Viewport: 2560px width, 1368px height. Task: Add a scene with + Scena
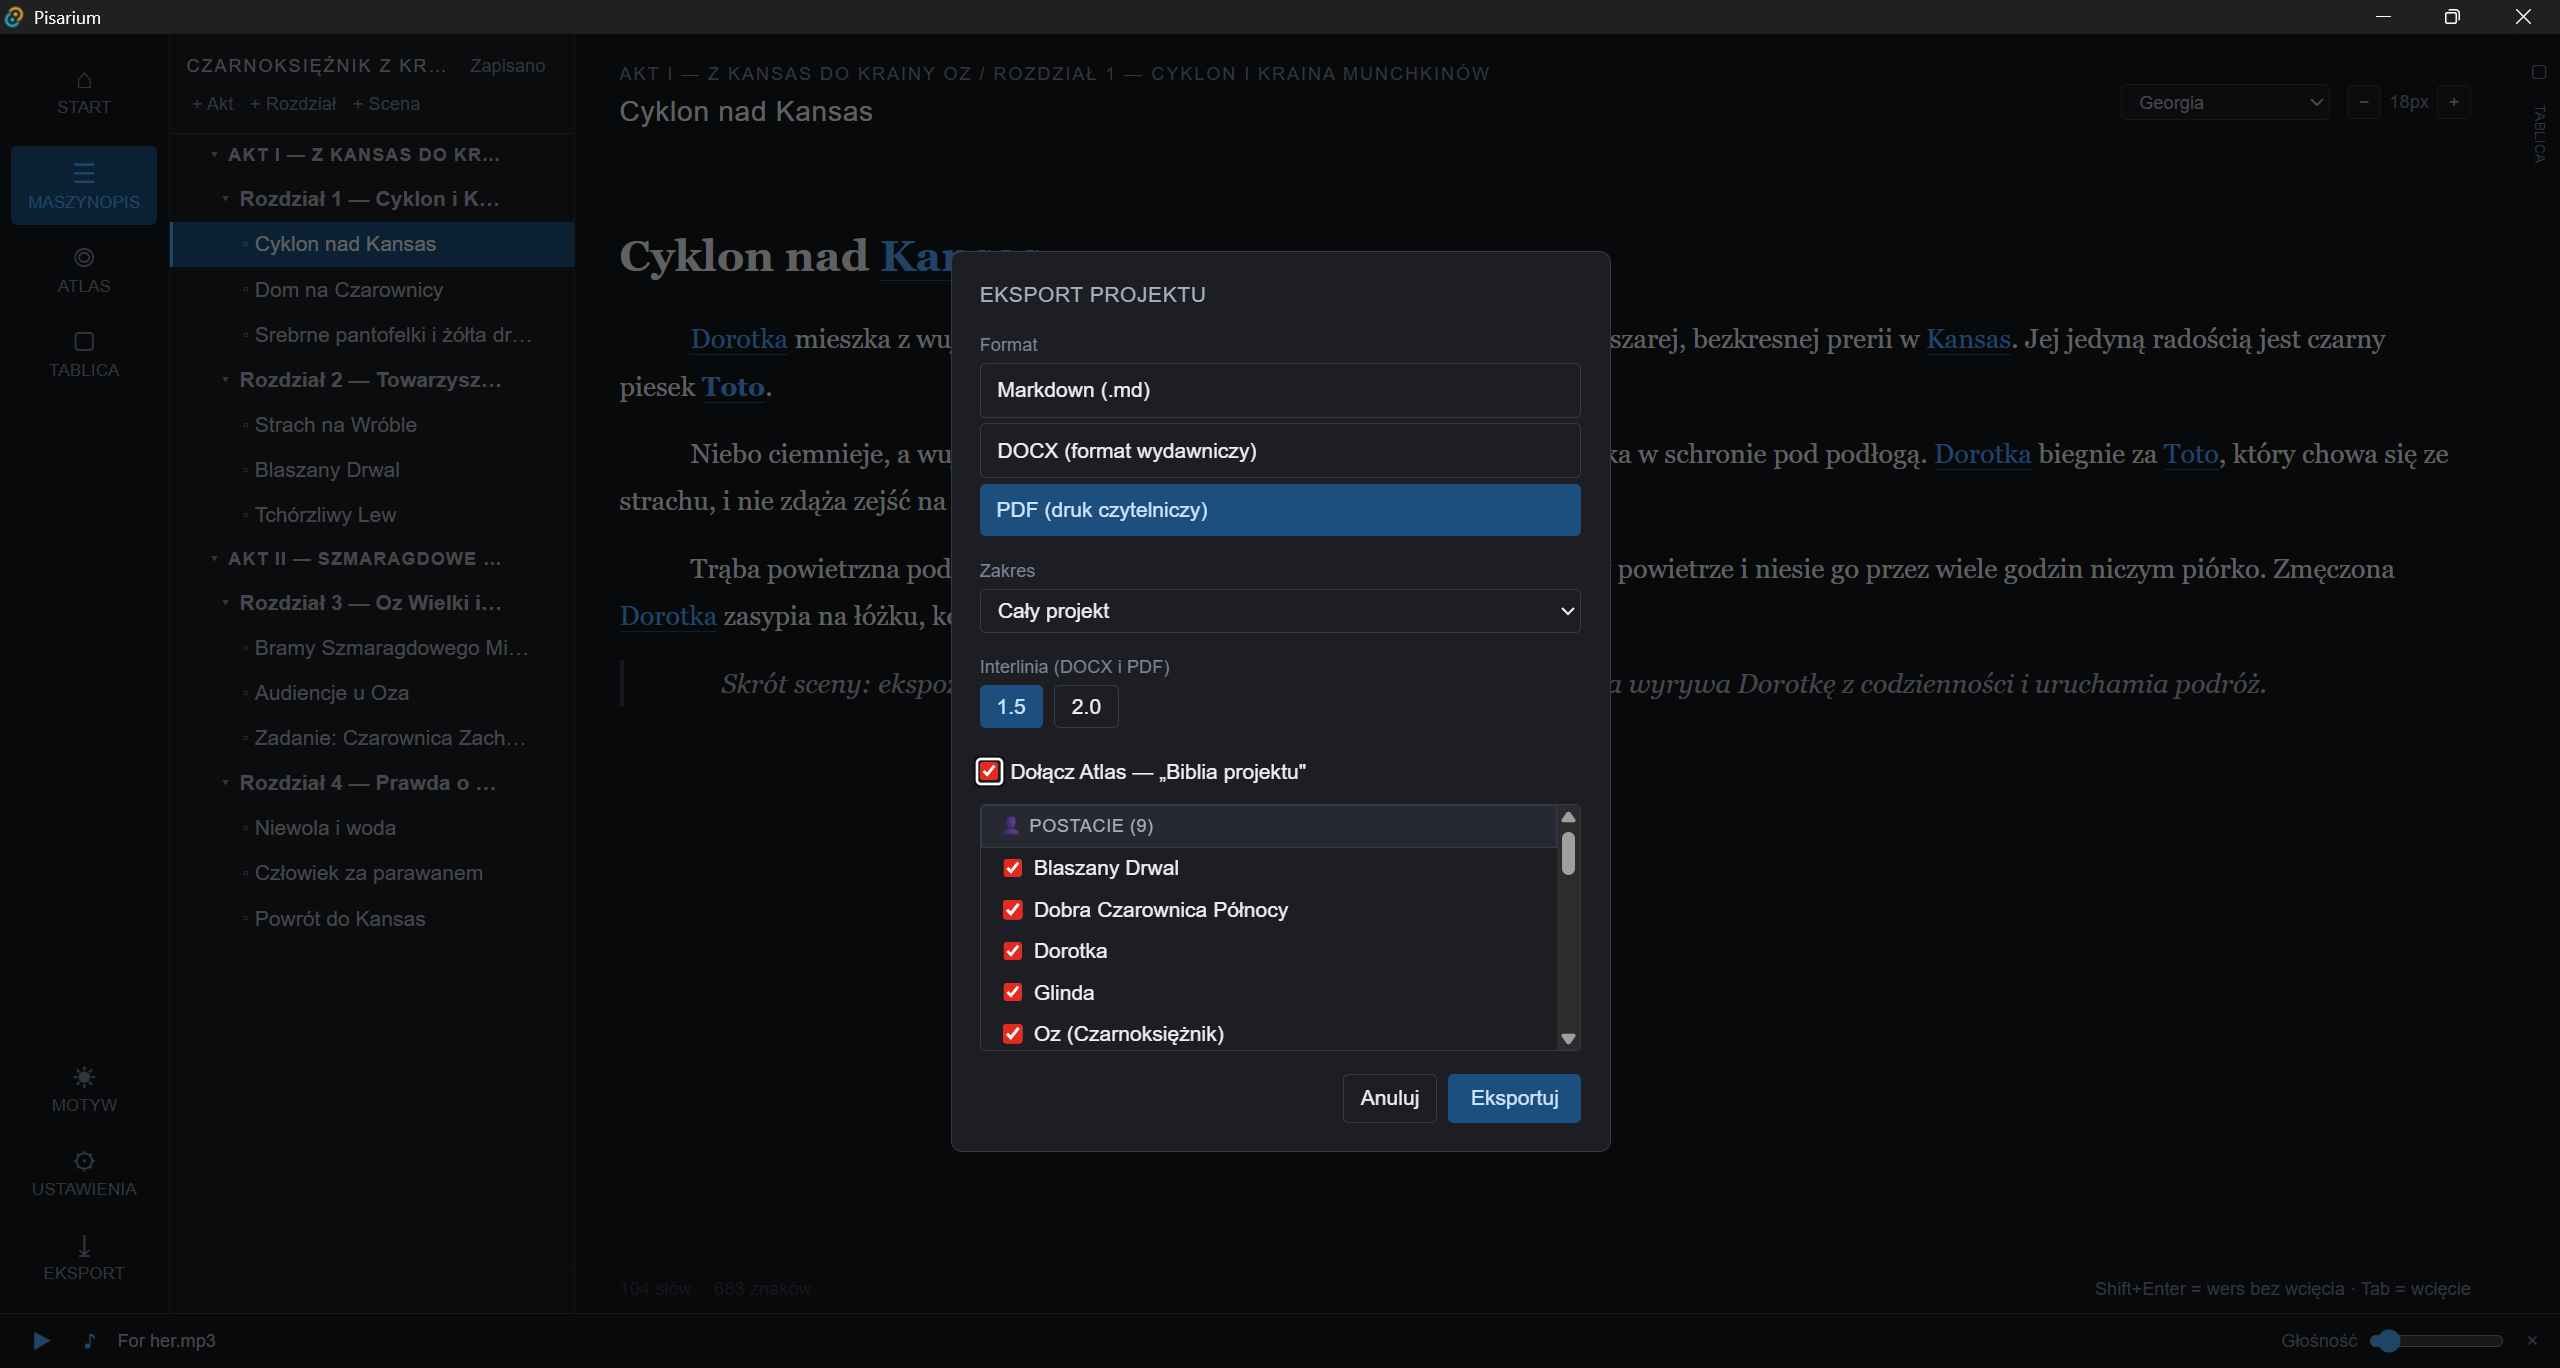(x=386, y=104)
